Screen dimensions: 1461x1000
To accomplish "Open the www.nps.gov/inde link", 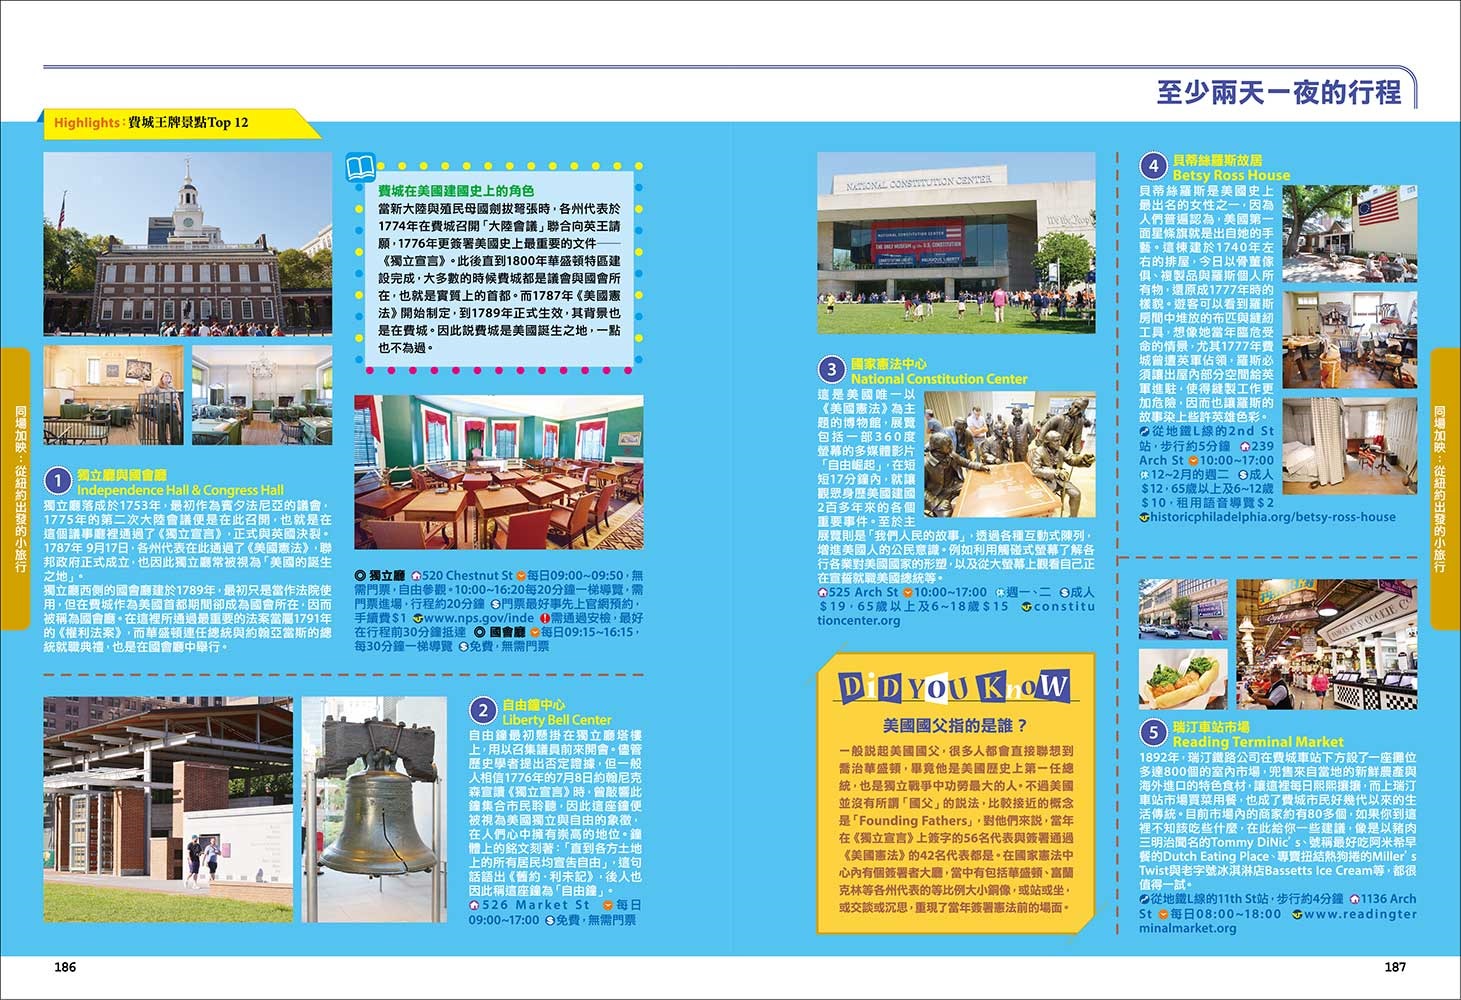I will coord(478,619).
